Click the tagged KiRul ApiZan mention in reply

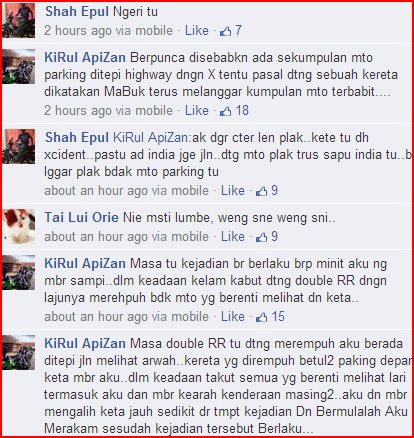tap(150, 137)
